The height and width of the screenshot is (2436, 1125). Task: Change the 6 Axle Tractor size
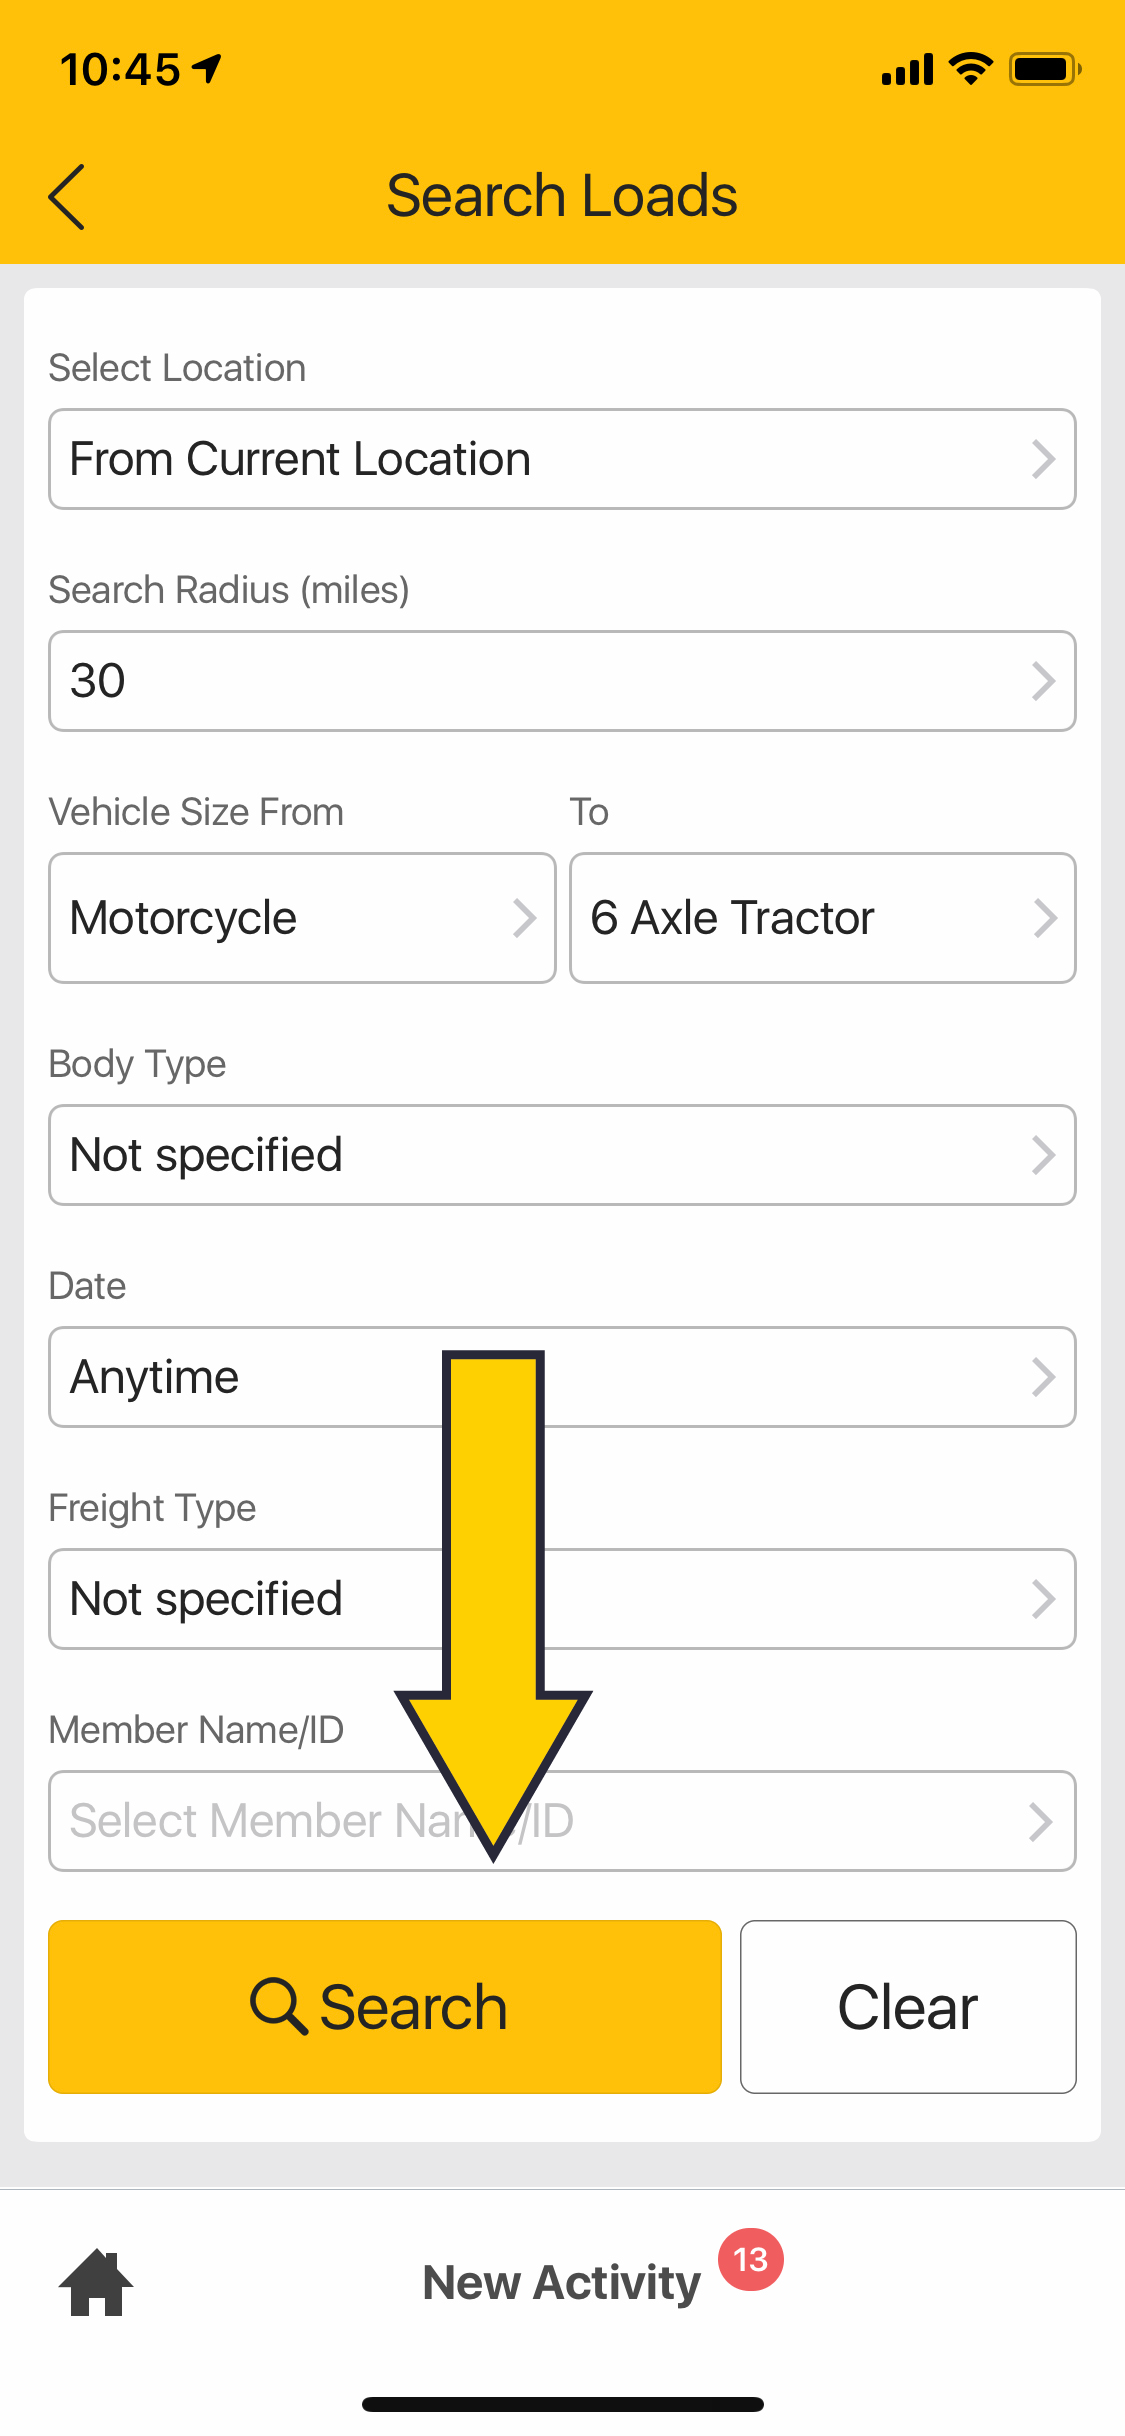[822, 918]
